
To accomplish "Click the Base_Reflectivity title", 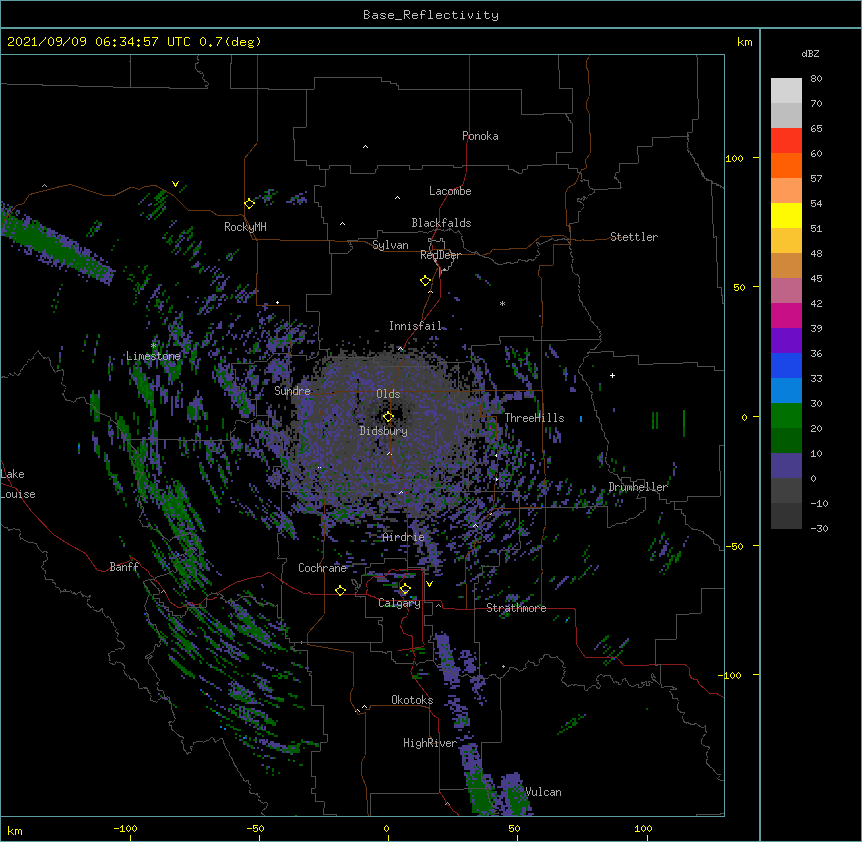I will coord(431,15).
